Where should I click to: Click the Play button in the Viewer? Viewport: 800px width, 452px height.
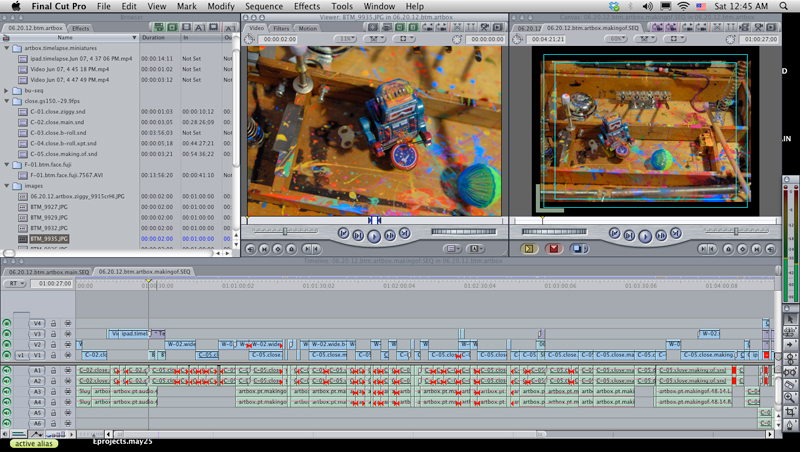click(374, 236)
